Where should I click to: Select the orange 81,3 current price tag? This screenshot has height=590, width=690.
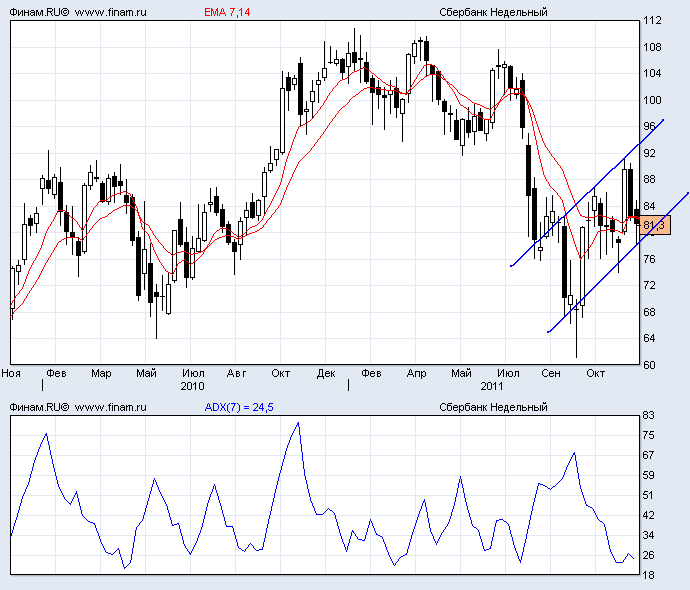(655, 226)
